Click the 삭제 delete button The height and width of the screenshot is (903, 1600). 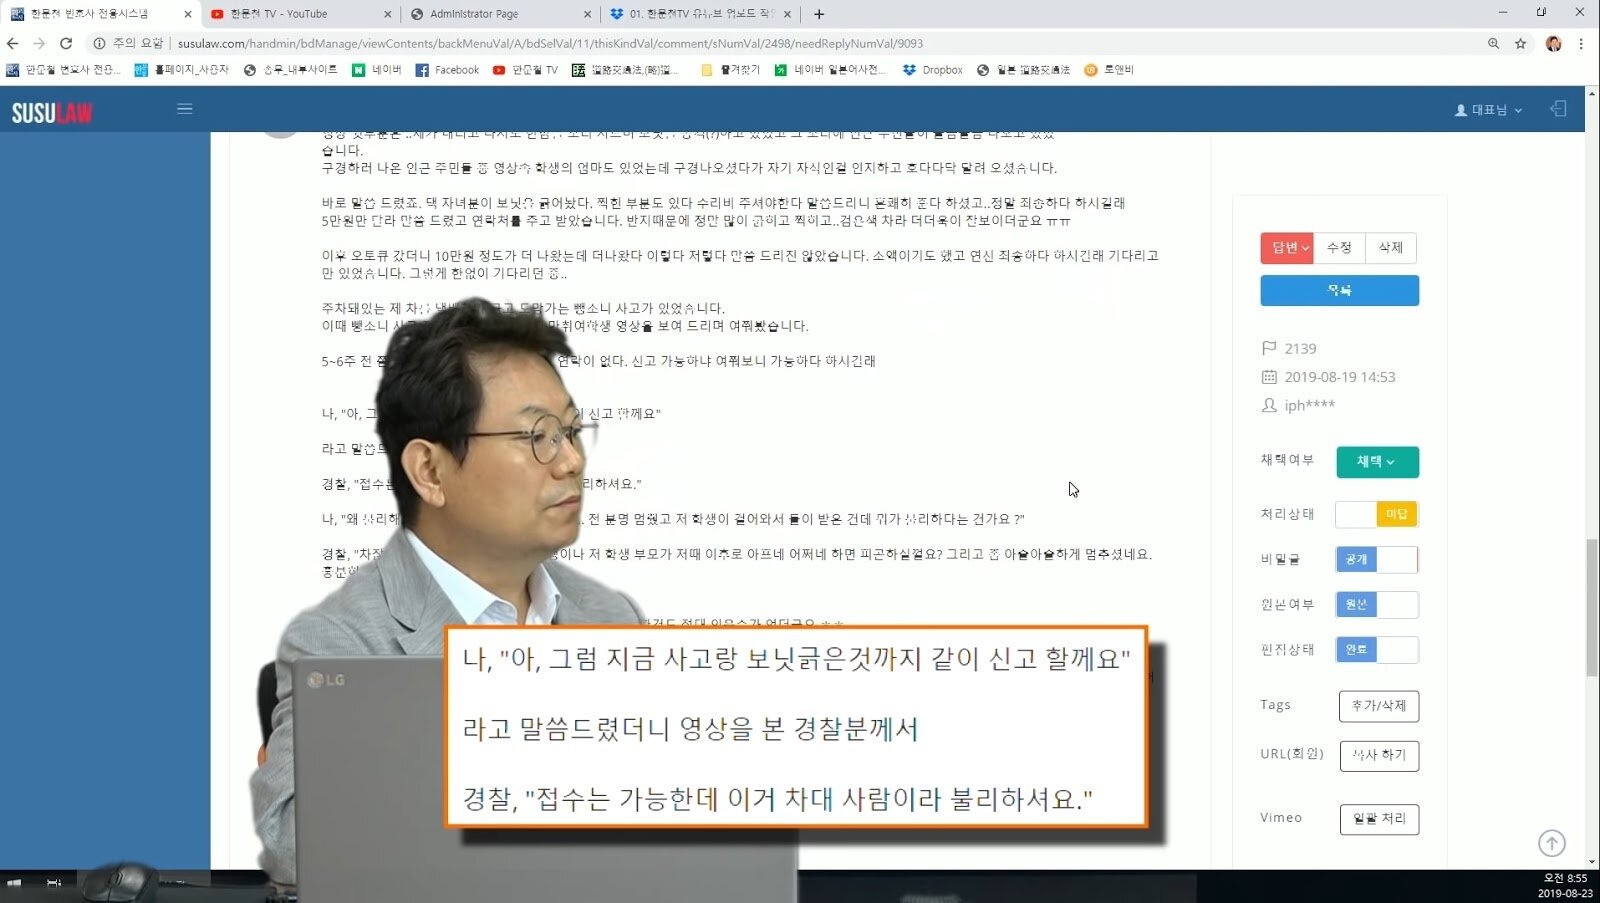click(x=1390, y=247)
